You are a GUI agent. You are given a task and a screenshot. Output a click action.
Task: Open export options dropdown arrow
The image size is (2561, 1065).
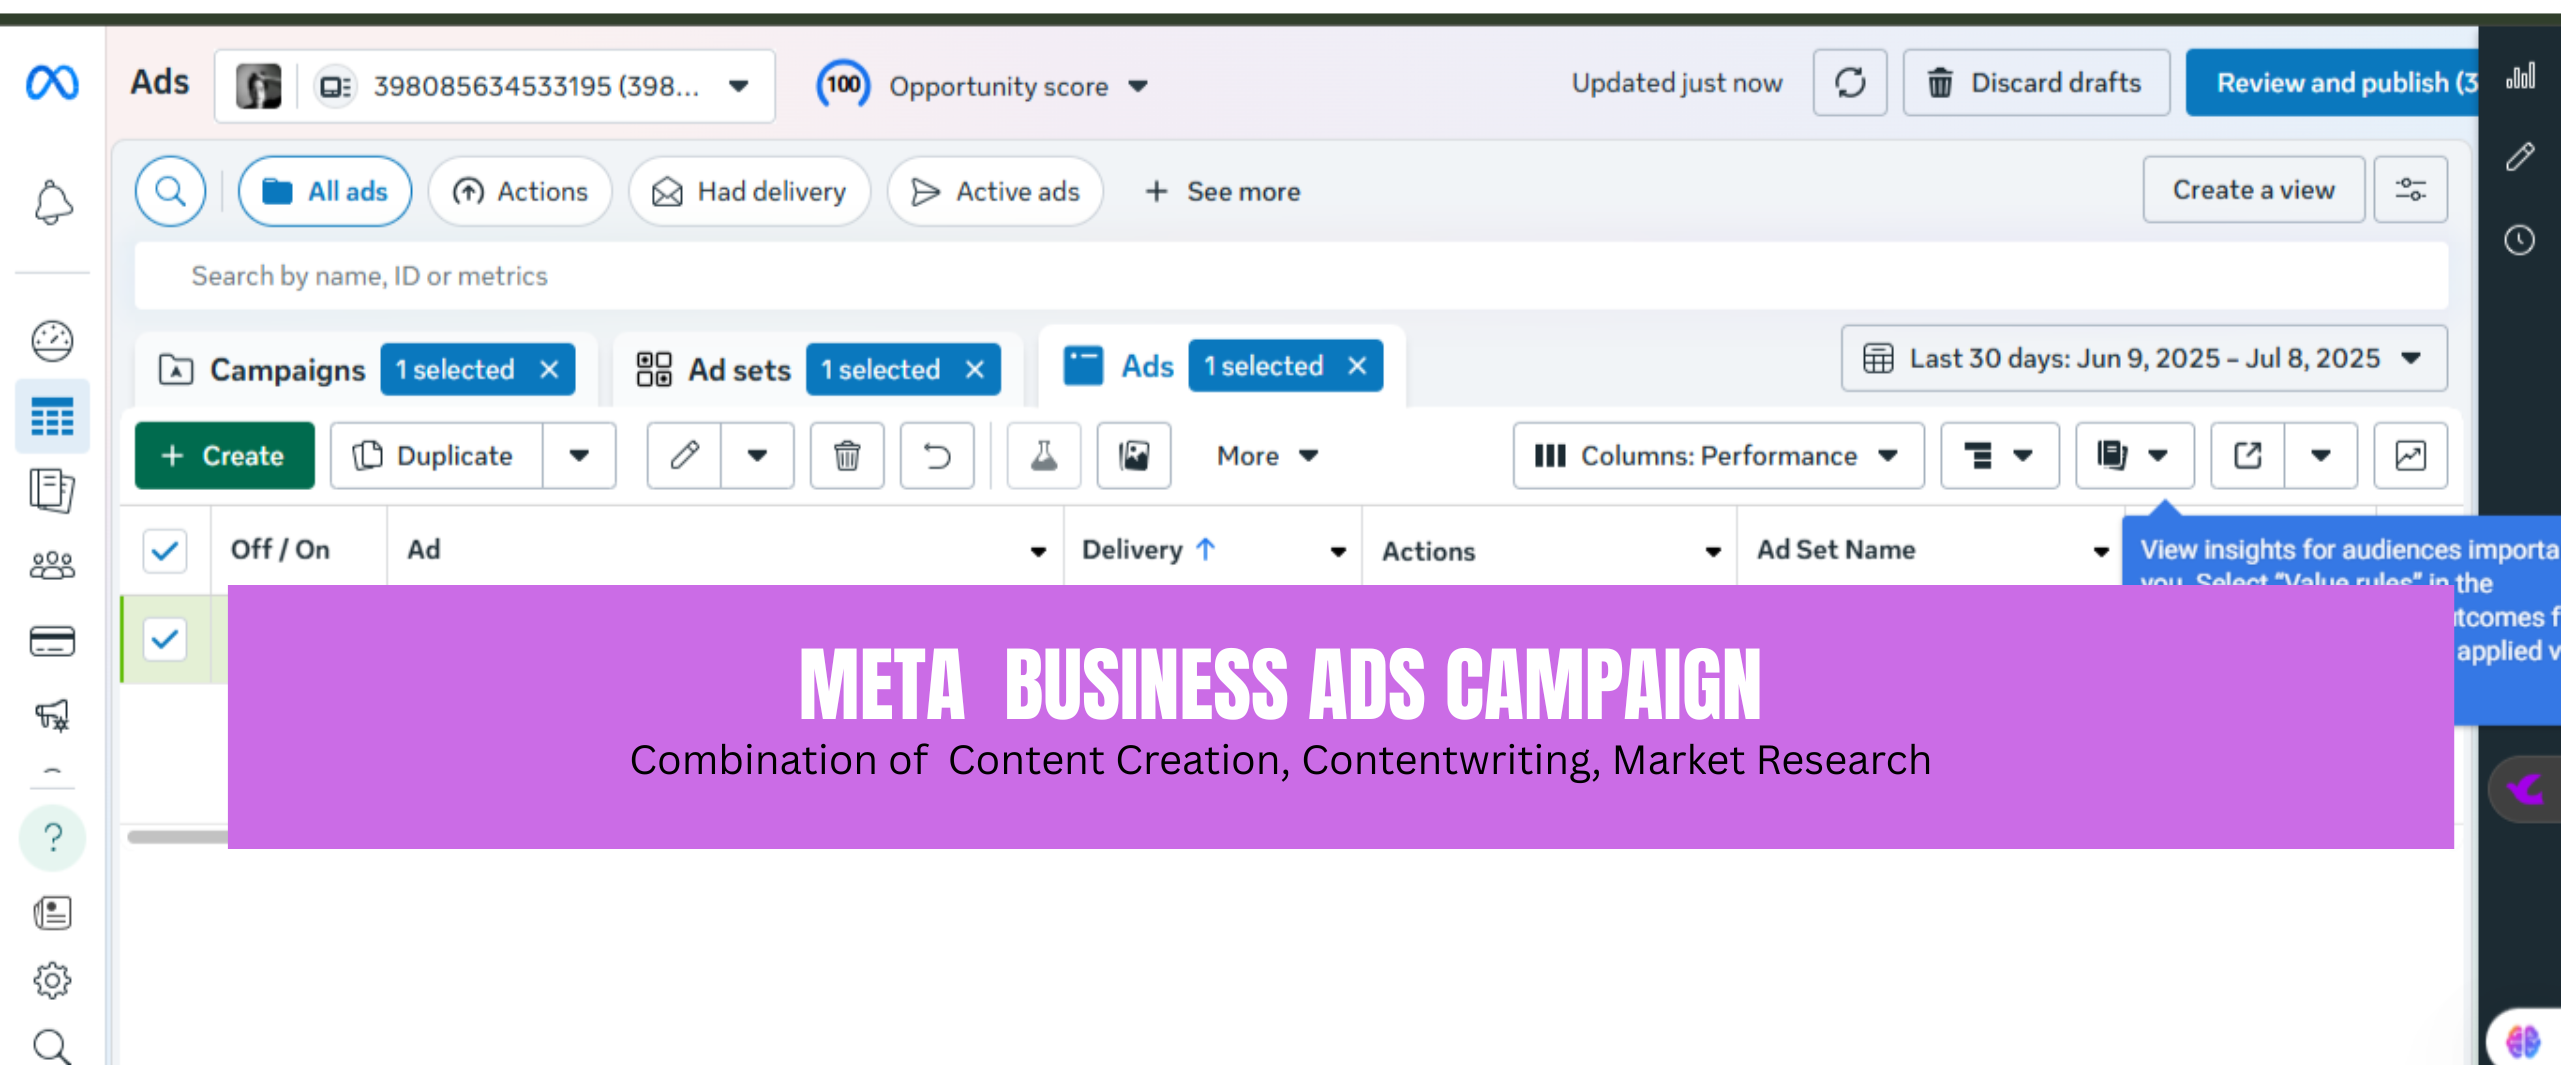pyautogui.click(x=2321, y=456)
